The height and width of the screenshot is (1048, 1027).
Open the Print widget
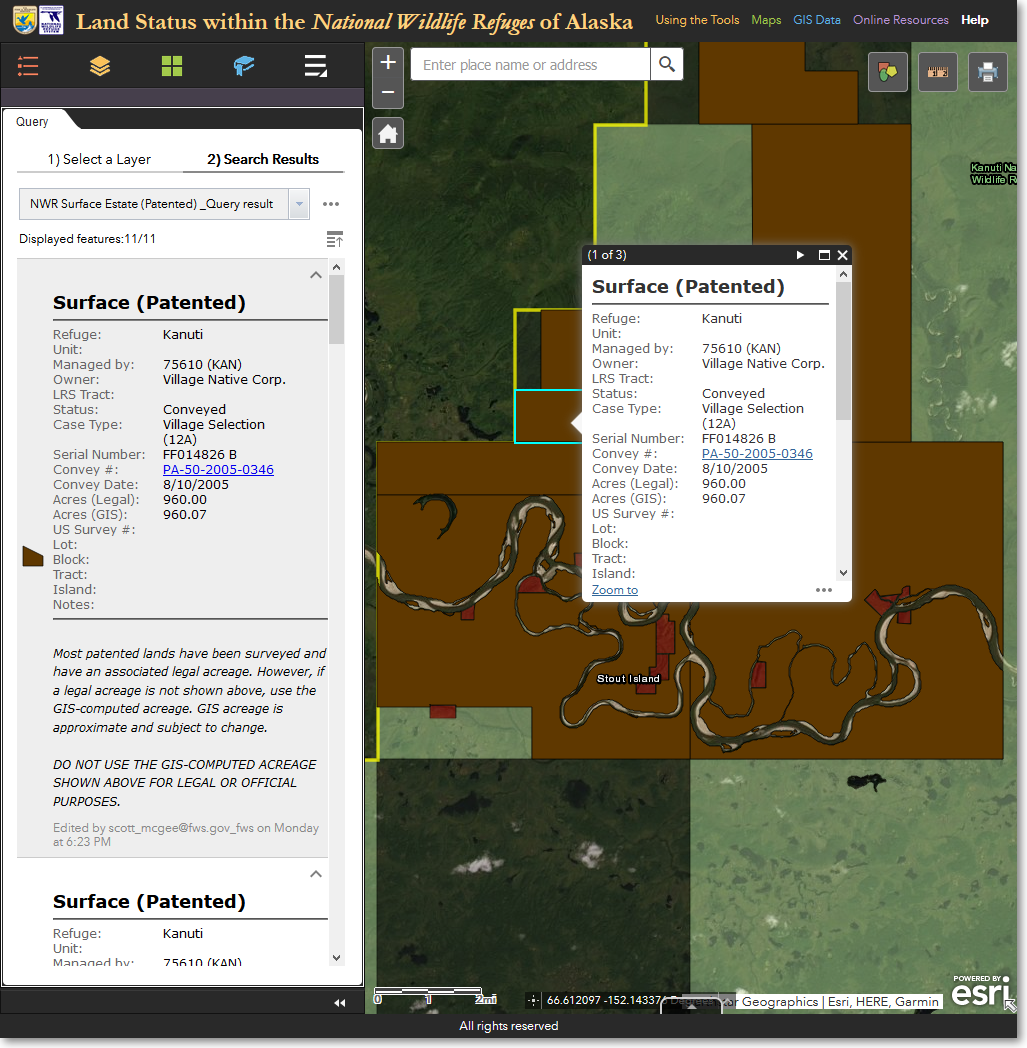click(987, 72)
